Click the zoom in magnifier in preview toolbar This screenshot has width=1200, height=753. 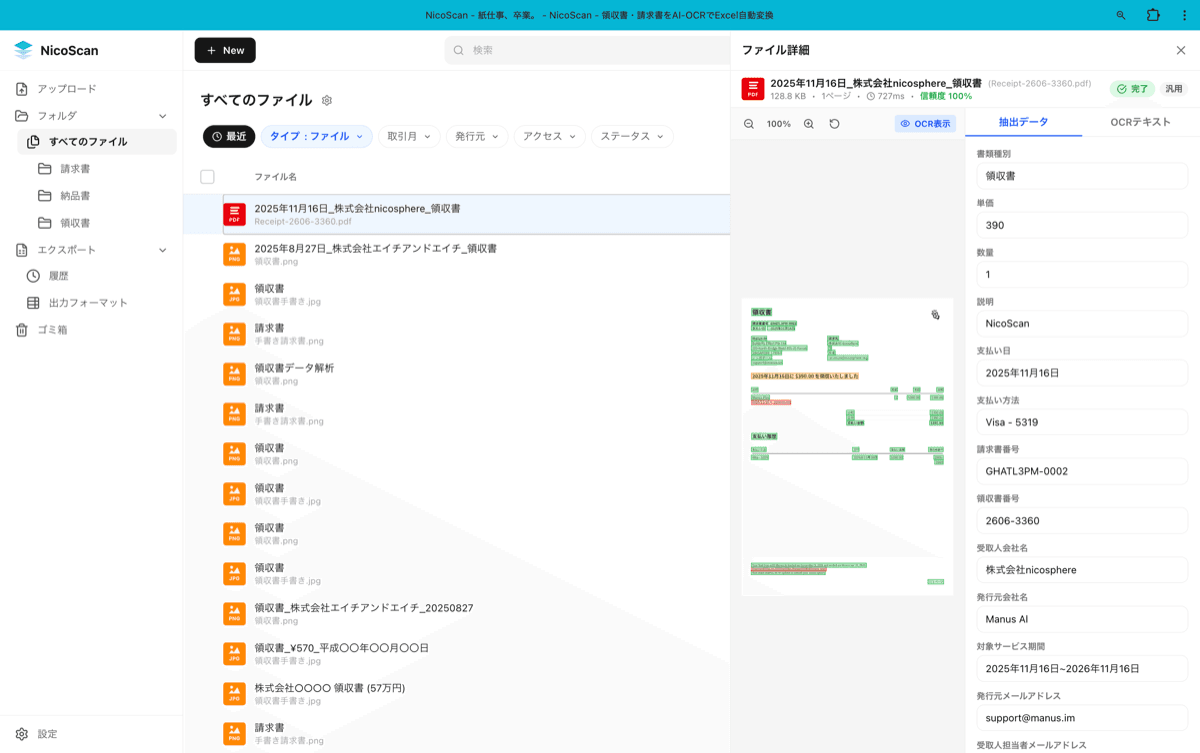click(x=808, y=124)
